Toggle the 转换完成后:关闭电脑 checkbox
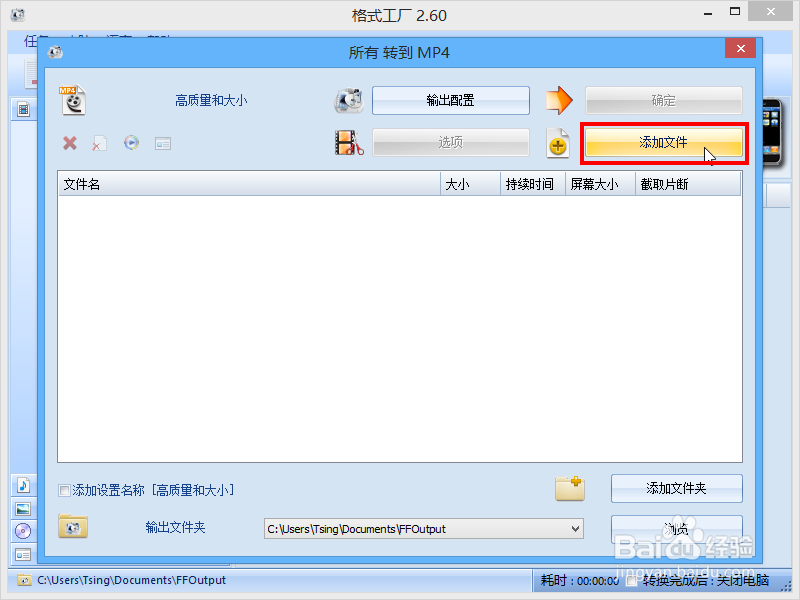Screen dimensions: 800x600 click(x=632, y=581)
